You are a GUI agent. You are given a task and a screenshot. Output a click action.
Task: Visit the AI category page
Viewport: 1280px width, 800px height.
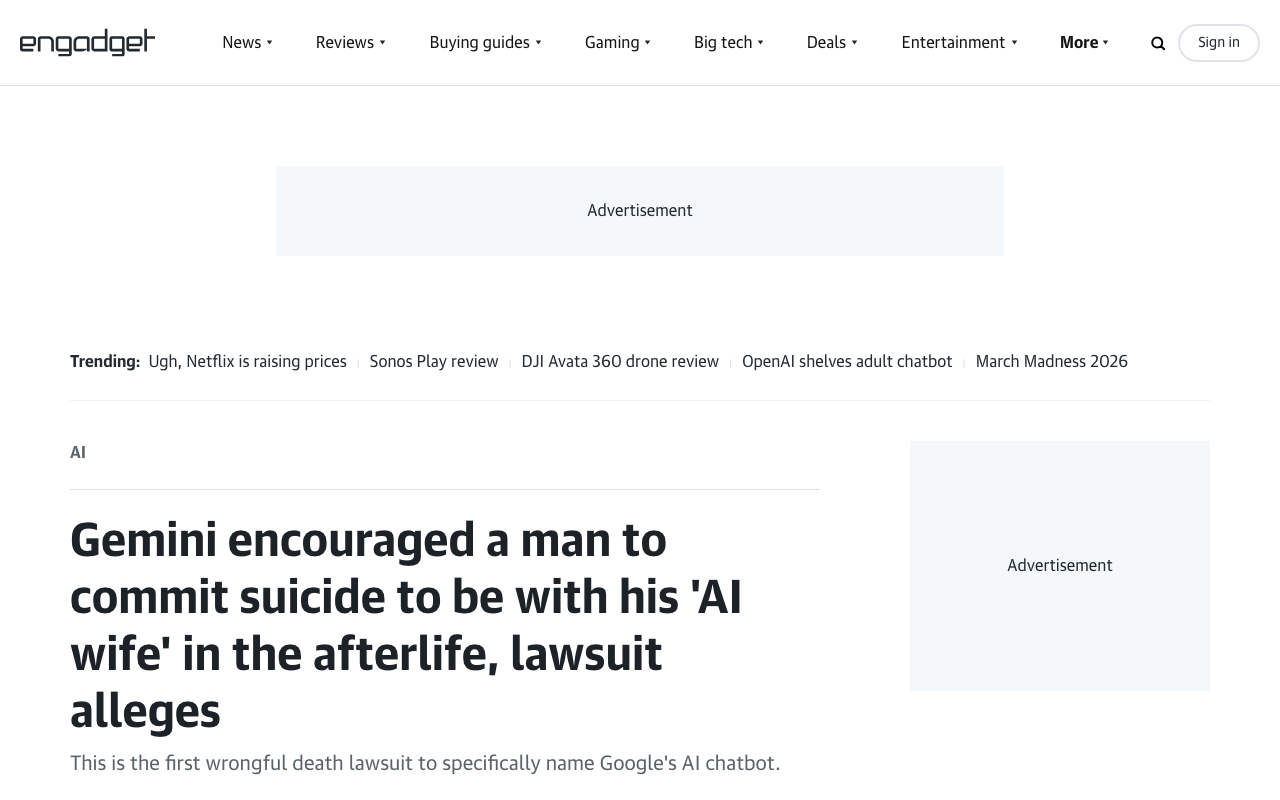pyautogui.click(x=78, y=452)
